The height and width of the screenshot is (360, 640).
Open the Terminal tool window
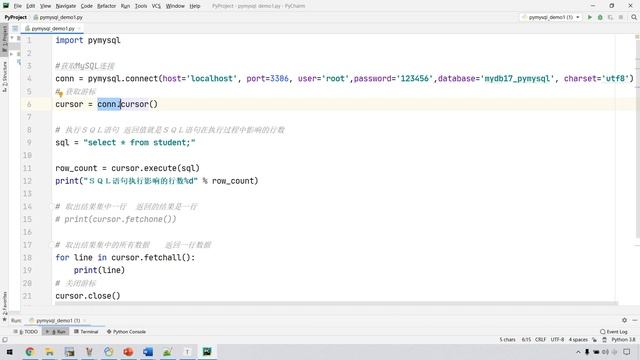pyautogui.click(x=86, y=332)
